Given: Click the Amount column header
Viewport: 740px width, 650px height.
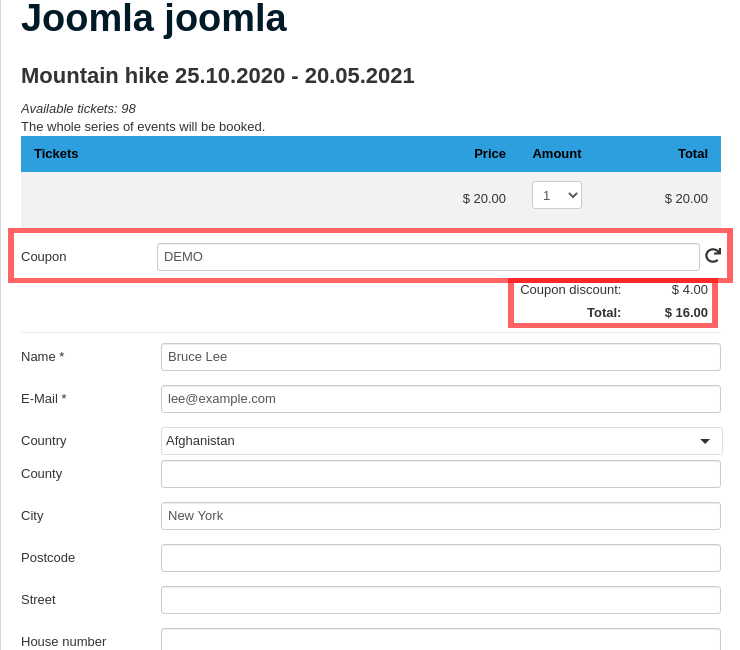Looking at the screenshot, I should click(556, 154).
